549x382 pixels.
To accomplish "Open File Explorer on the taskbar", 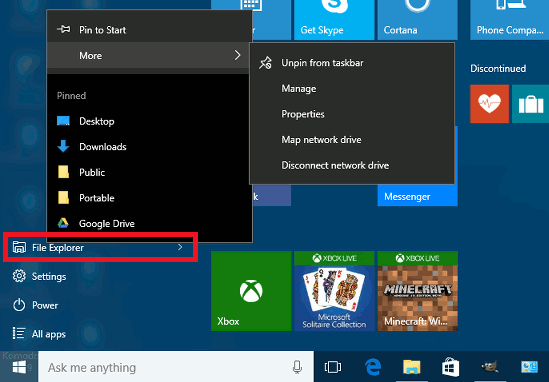I will (x=412, y=367).
